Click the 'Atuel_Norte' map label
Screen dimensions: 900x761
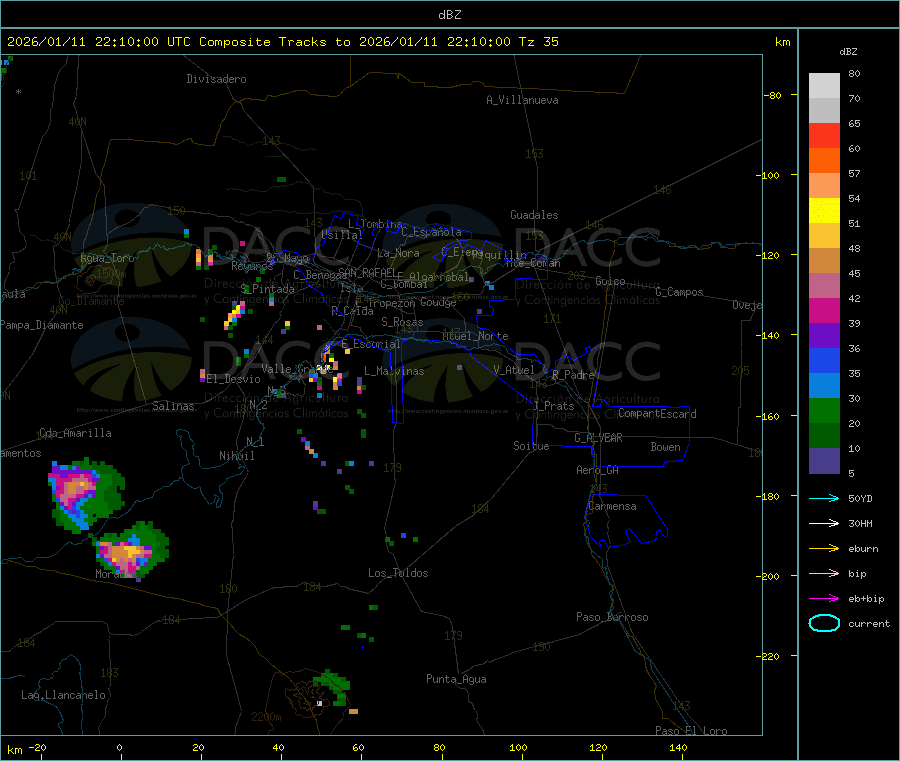pos(475,336)
